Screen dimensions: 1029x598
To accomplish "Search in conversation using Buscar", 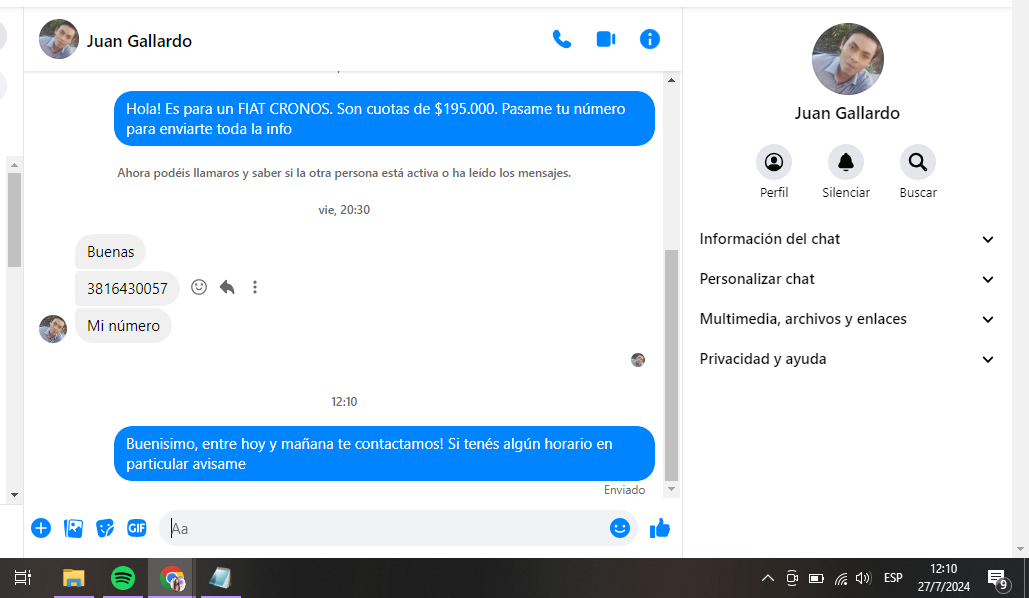I will (x=917, y=162).
